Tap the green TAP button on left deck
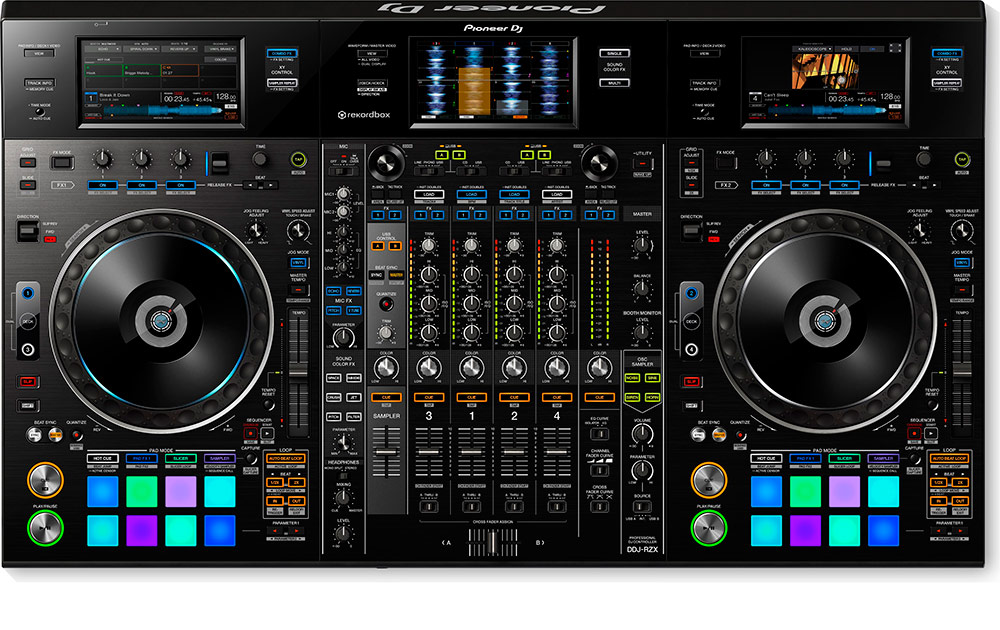 coord(298,159)
